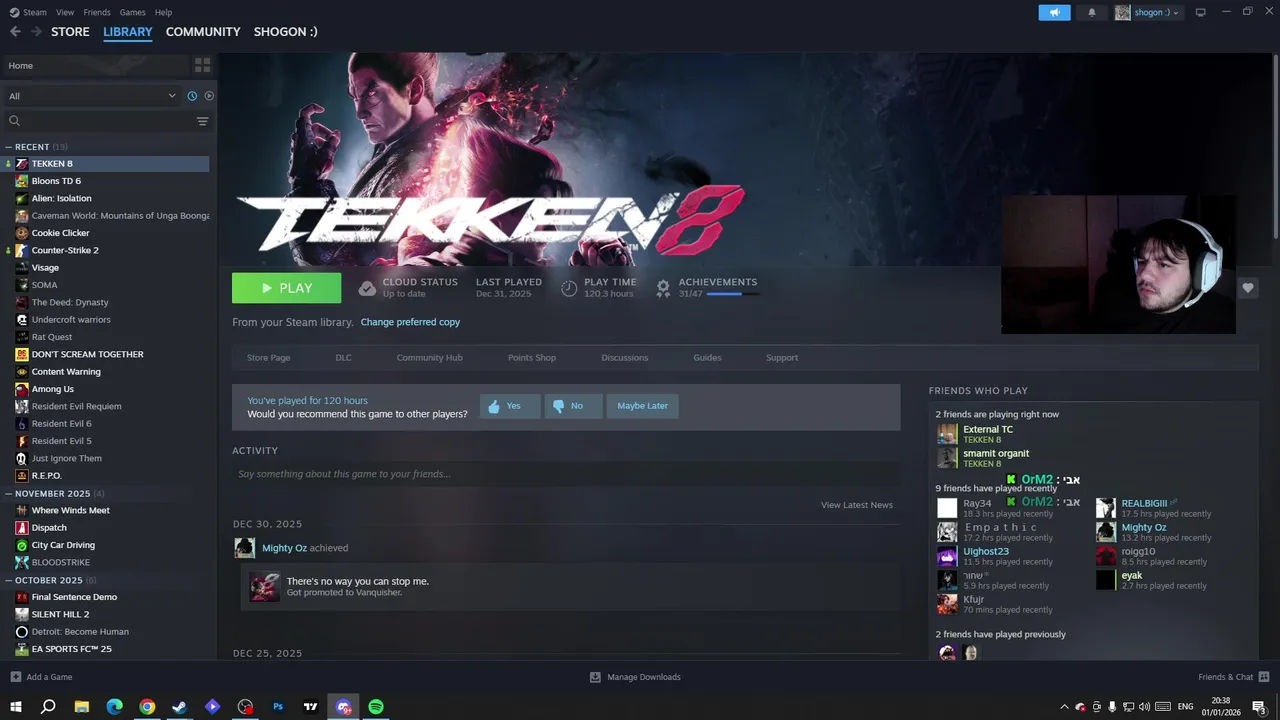Select R.E.P.O. in library

pos(46,476)
